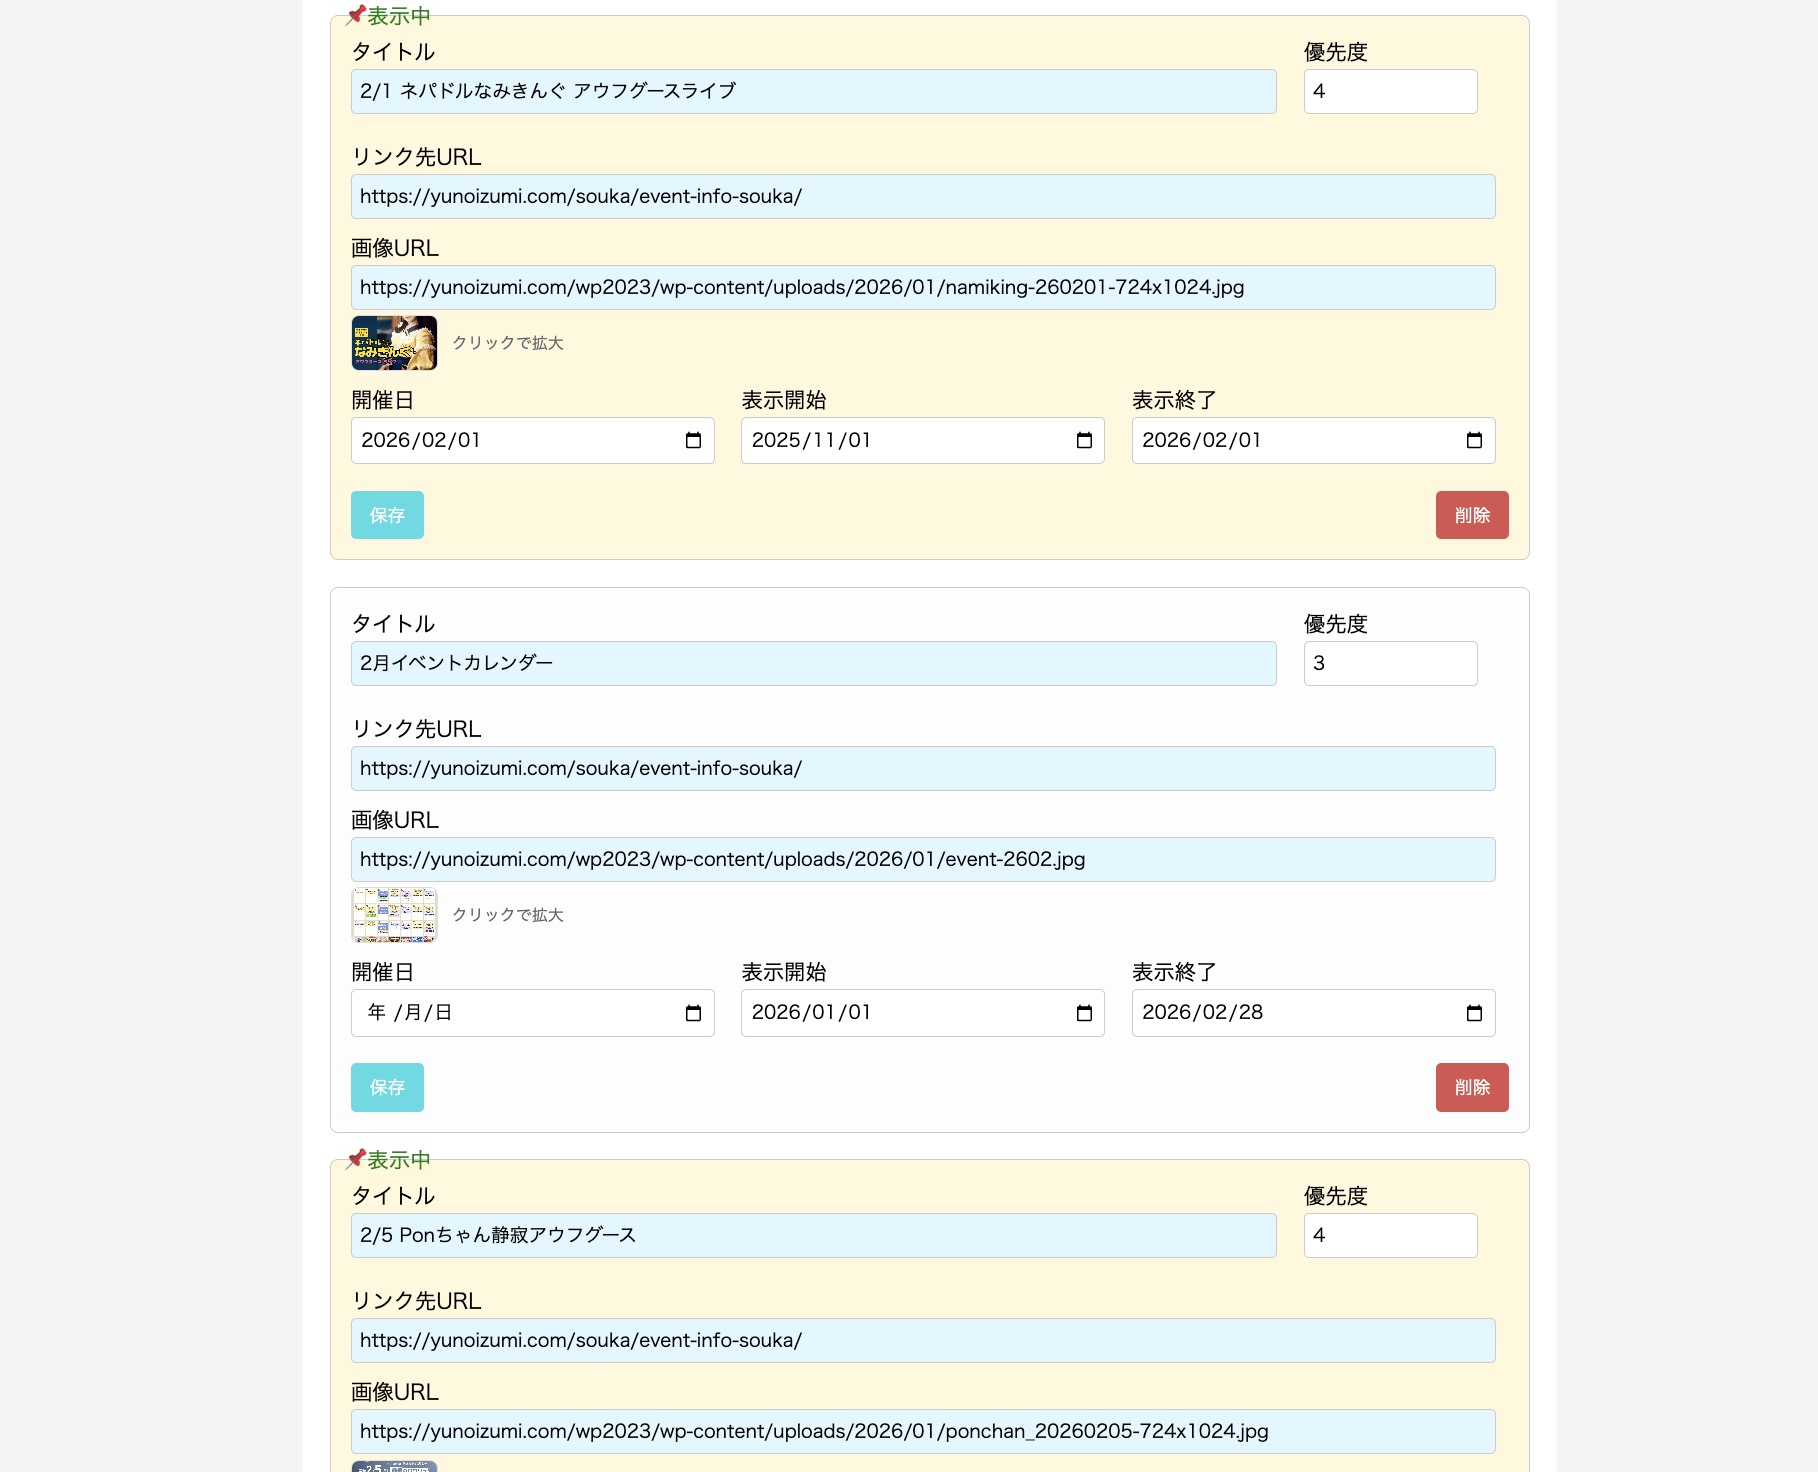
Task: Click the ponchan_20260205 image URL field
Action: pyautogui.click(x=922, y=1431)
